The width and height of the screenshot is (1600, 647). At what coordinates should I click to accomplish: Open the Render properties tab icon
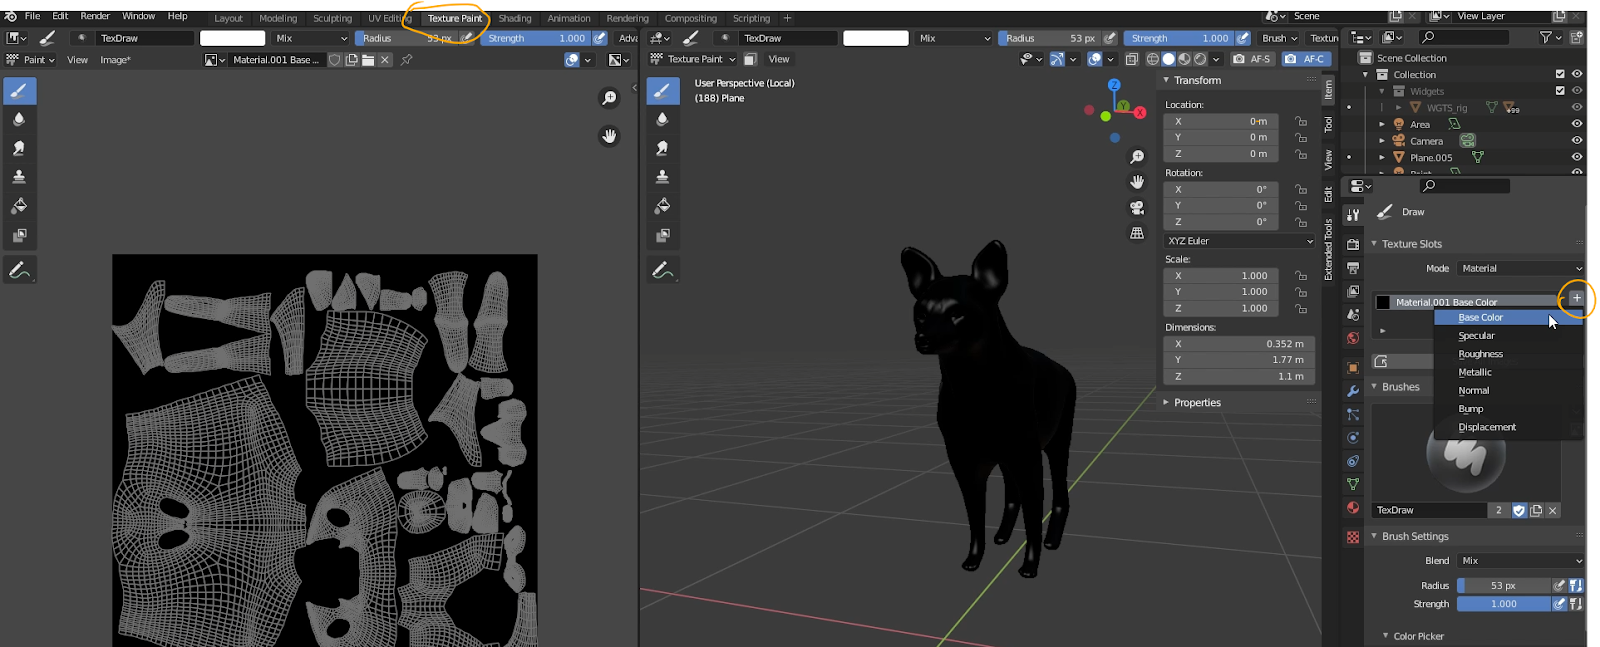(x=1353, y=244)
